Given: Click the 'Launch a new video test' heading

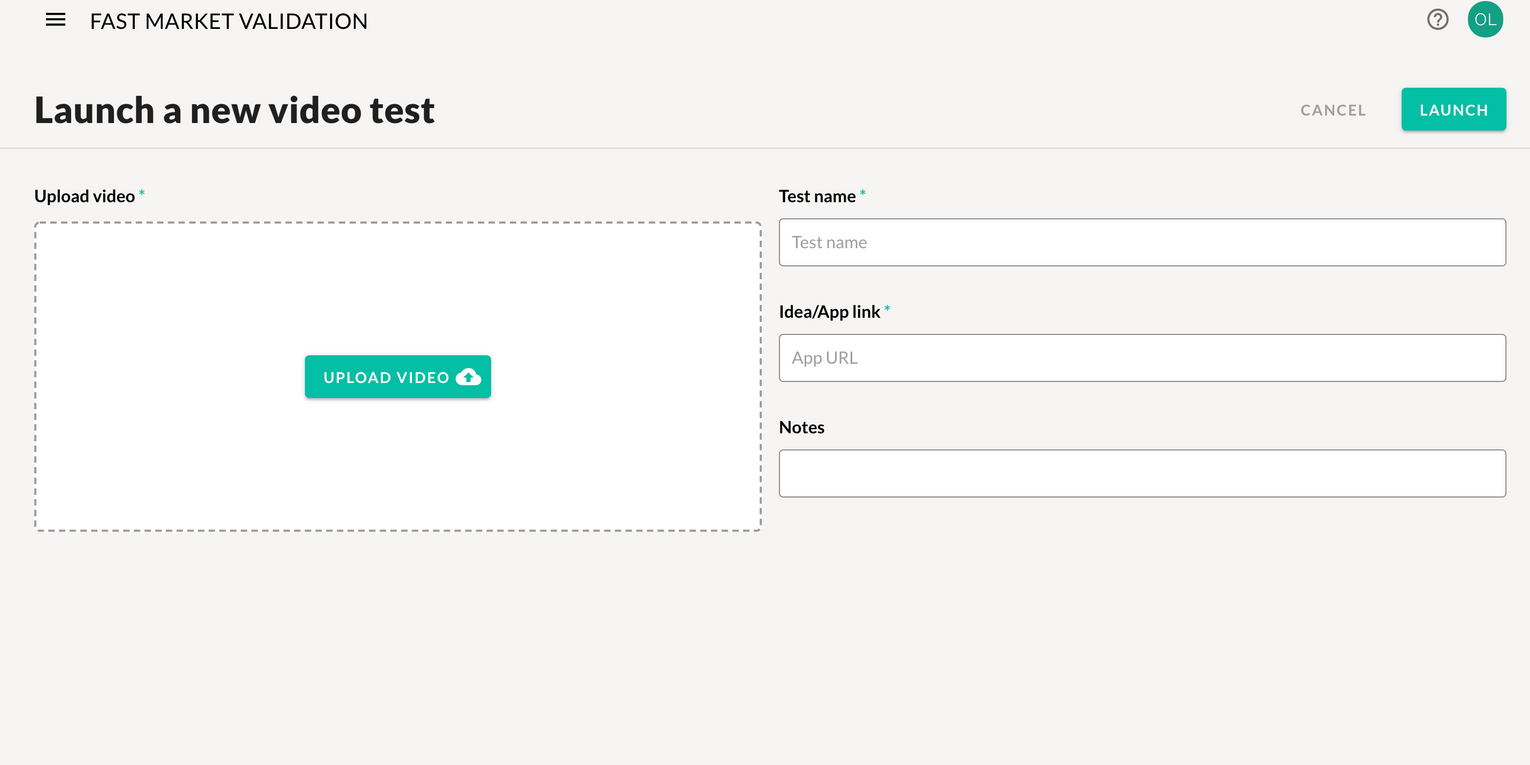Looking at the screenshot, I should click(x=235, y=110).
